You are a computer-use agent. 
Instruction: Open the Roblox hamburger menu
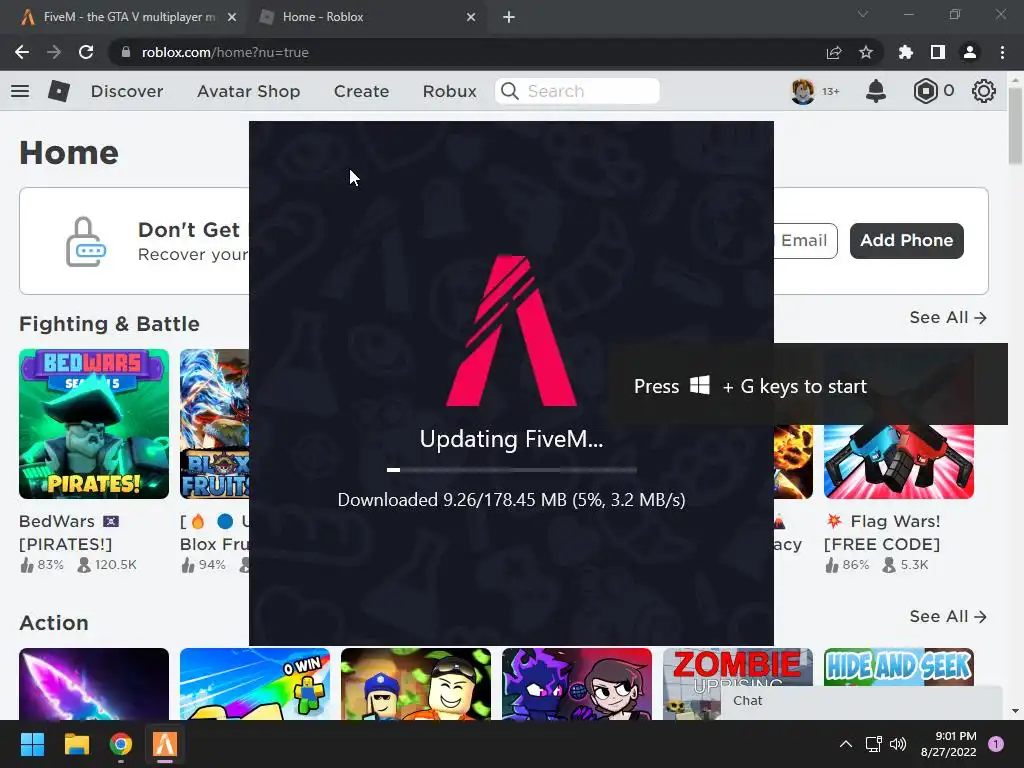pyautogui.click(x=20, y=91)
